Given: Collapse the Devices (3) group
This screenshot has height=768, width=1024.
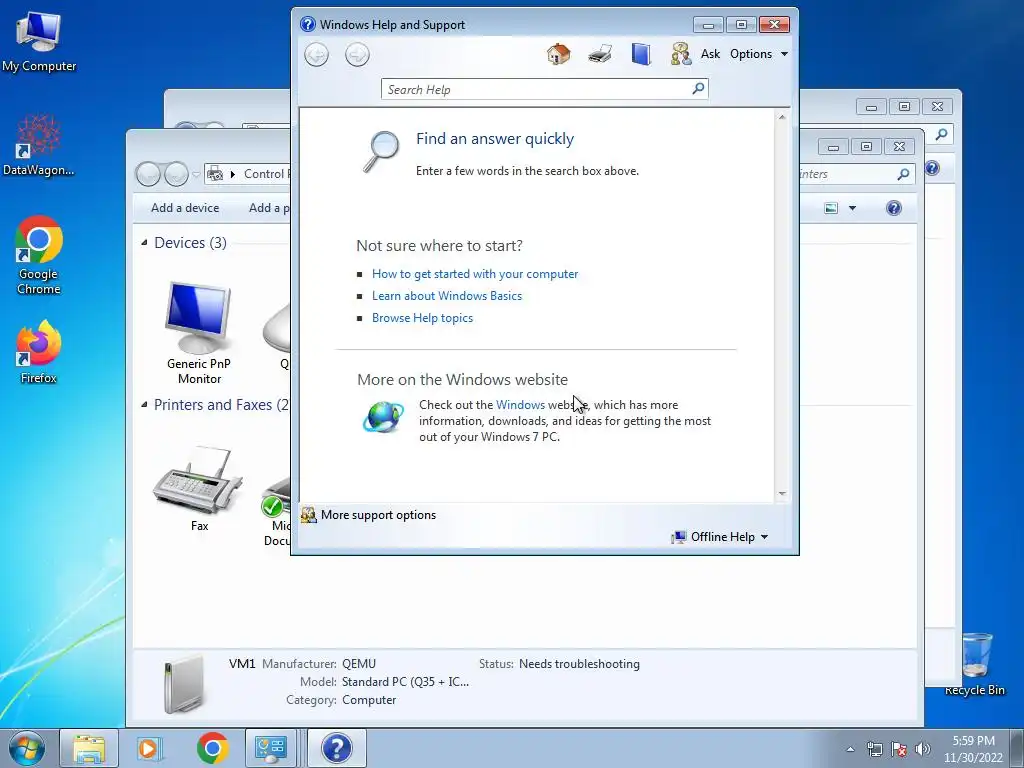Looking at the screenshot, I should [x=144, y=243].
